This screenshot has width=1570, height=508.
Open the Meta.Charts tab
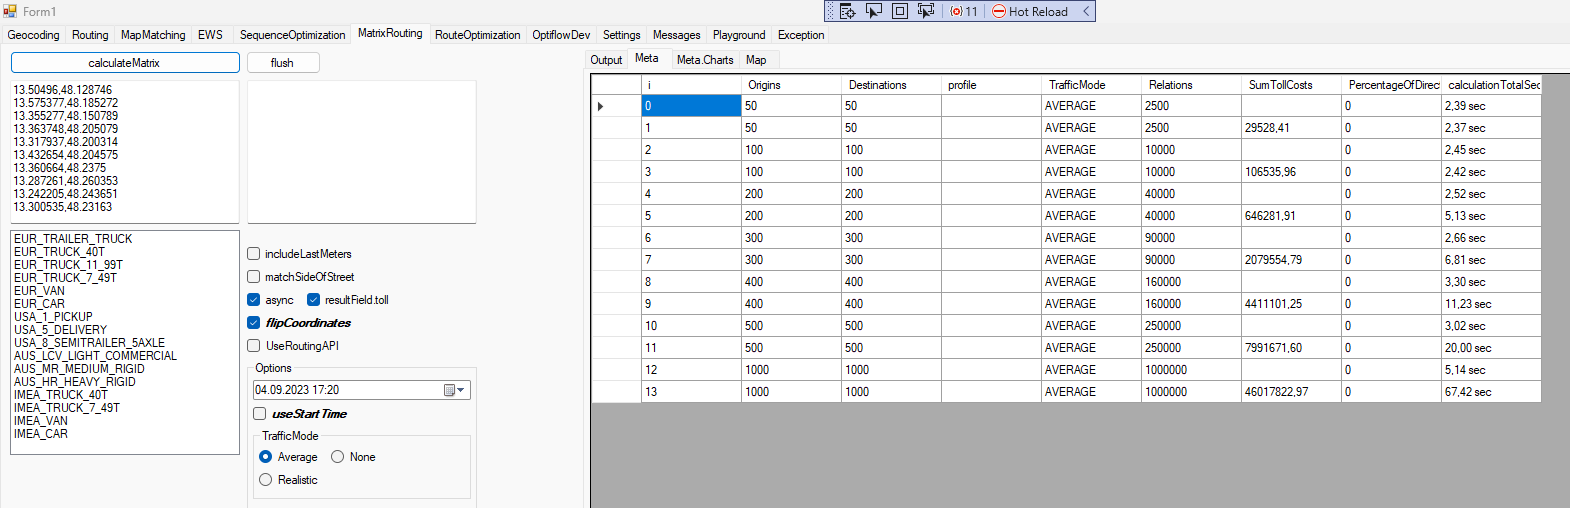point(705,60)
